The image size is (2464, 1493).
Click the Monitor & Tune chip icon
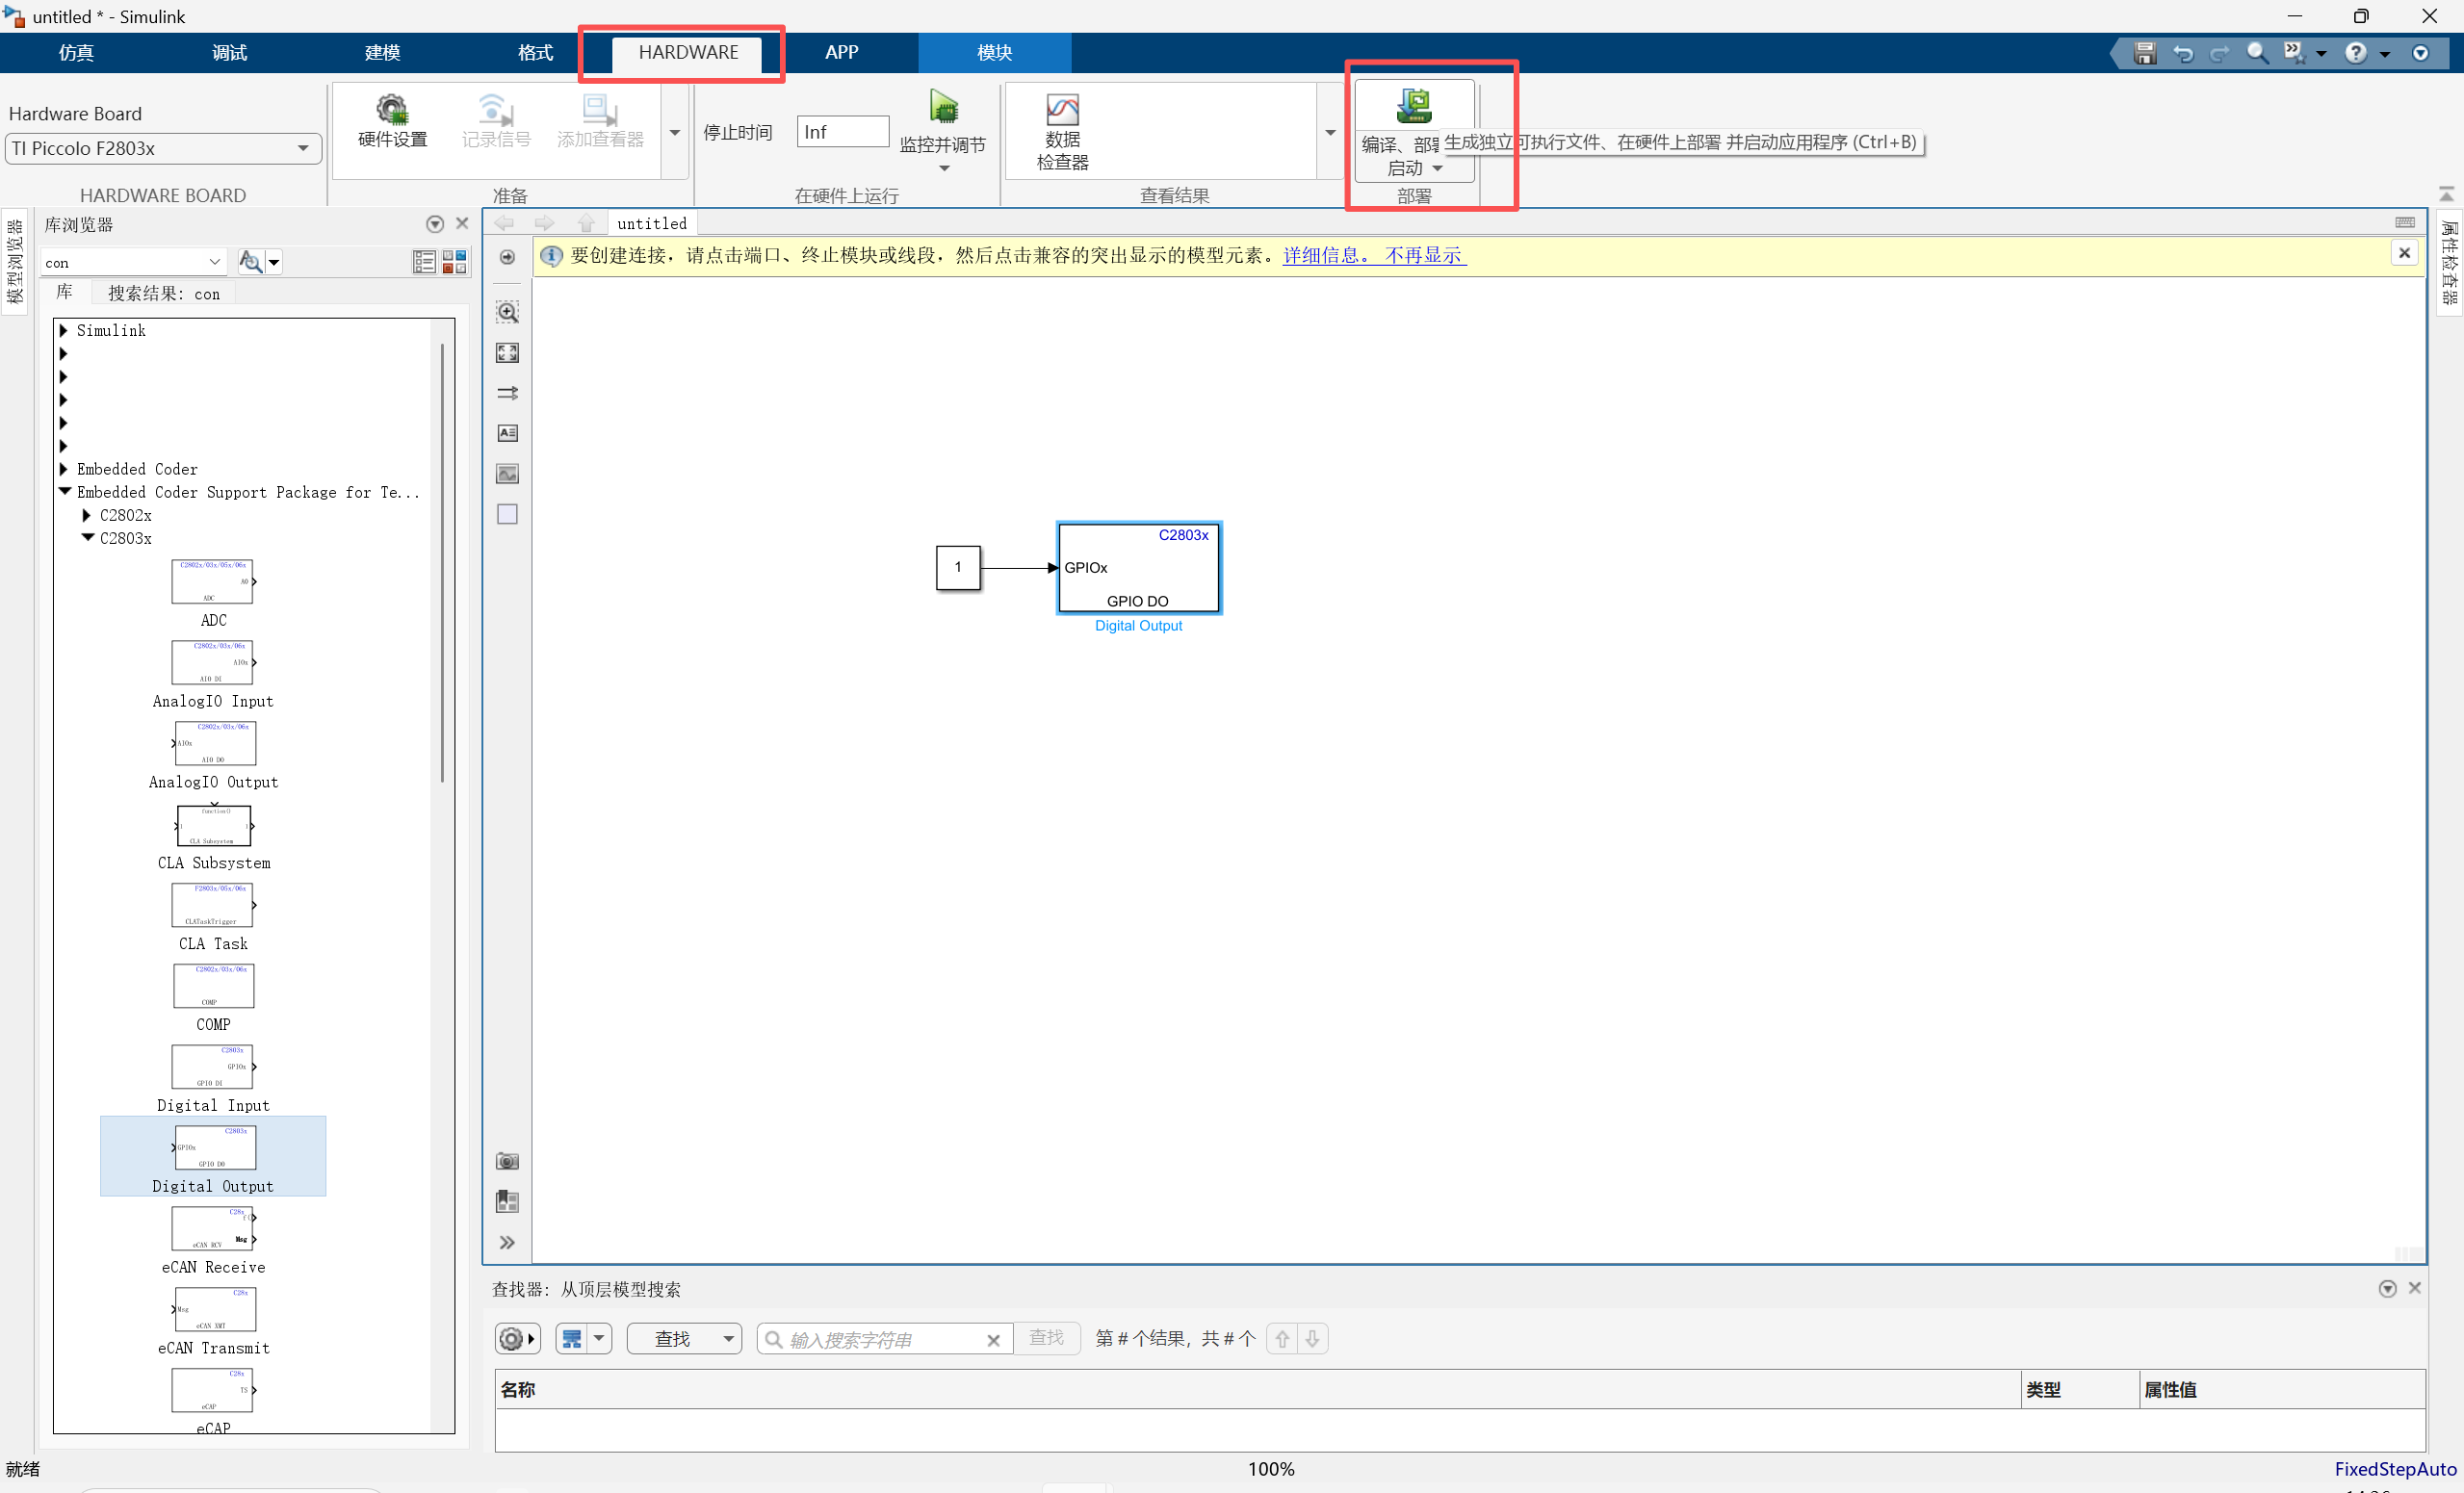943,107
